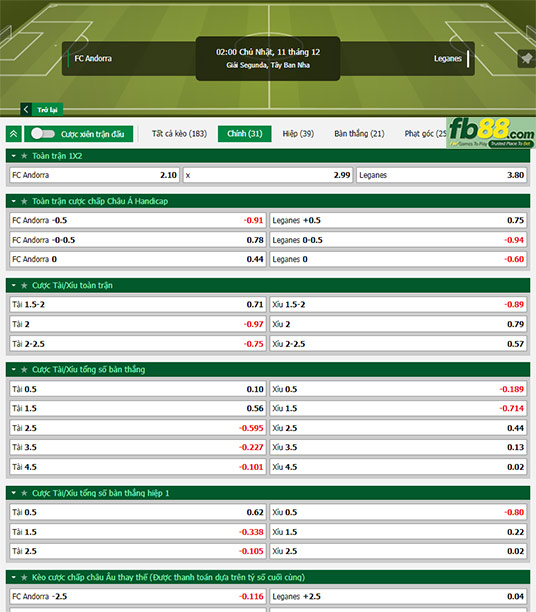Select the Chính (31) tab
Screen dimensions: 536x612
[245, 134]
